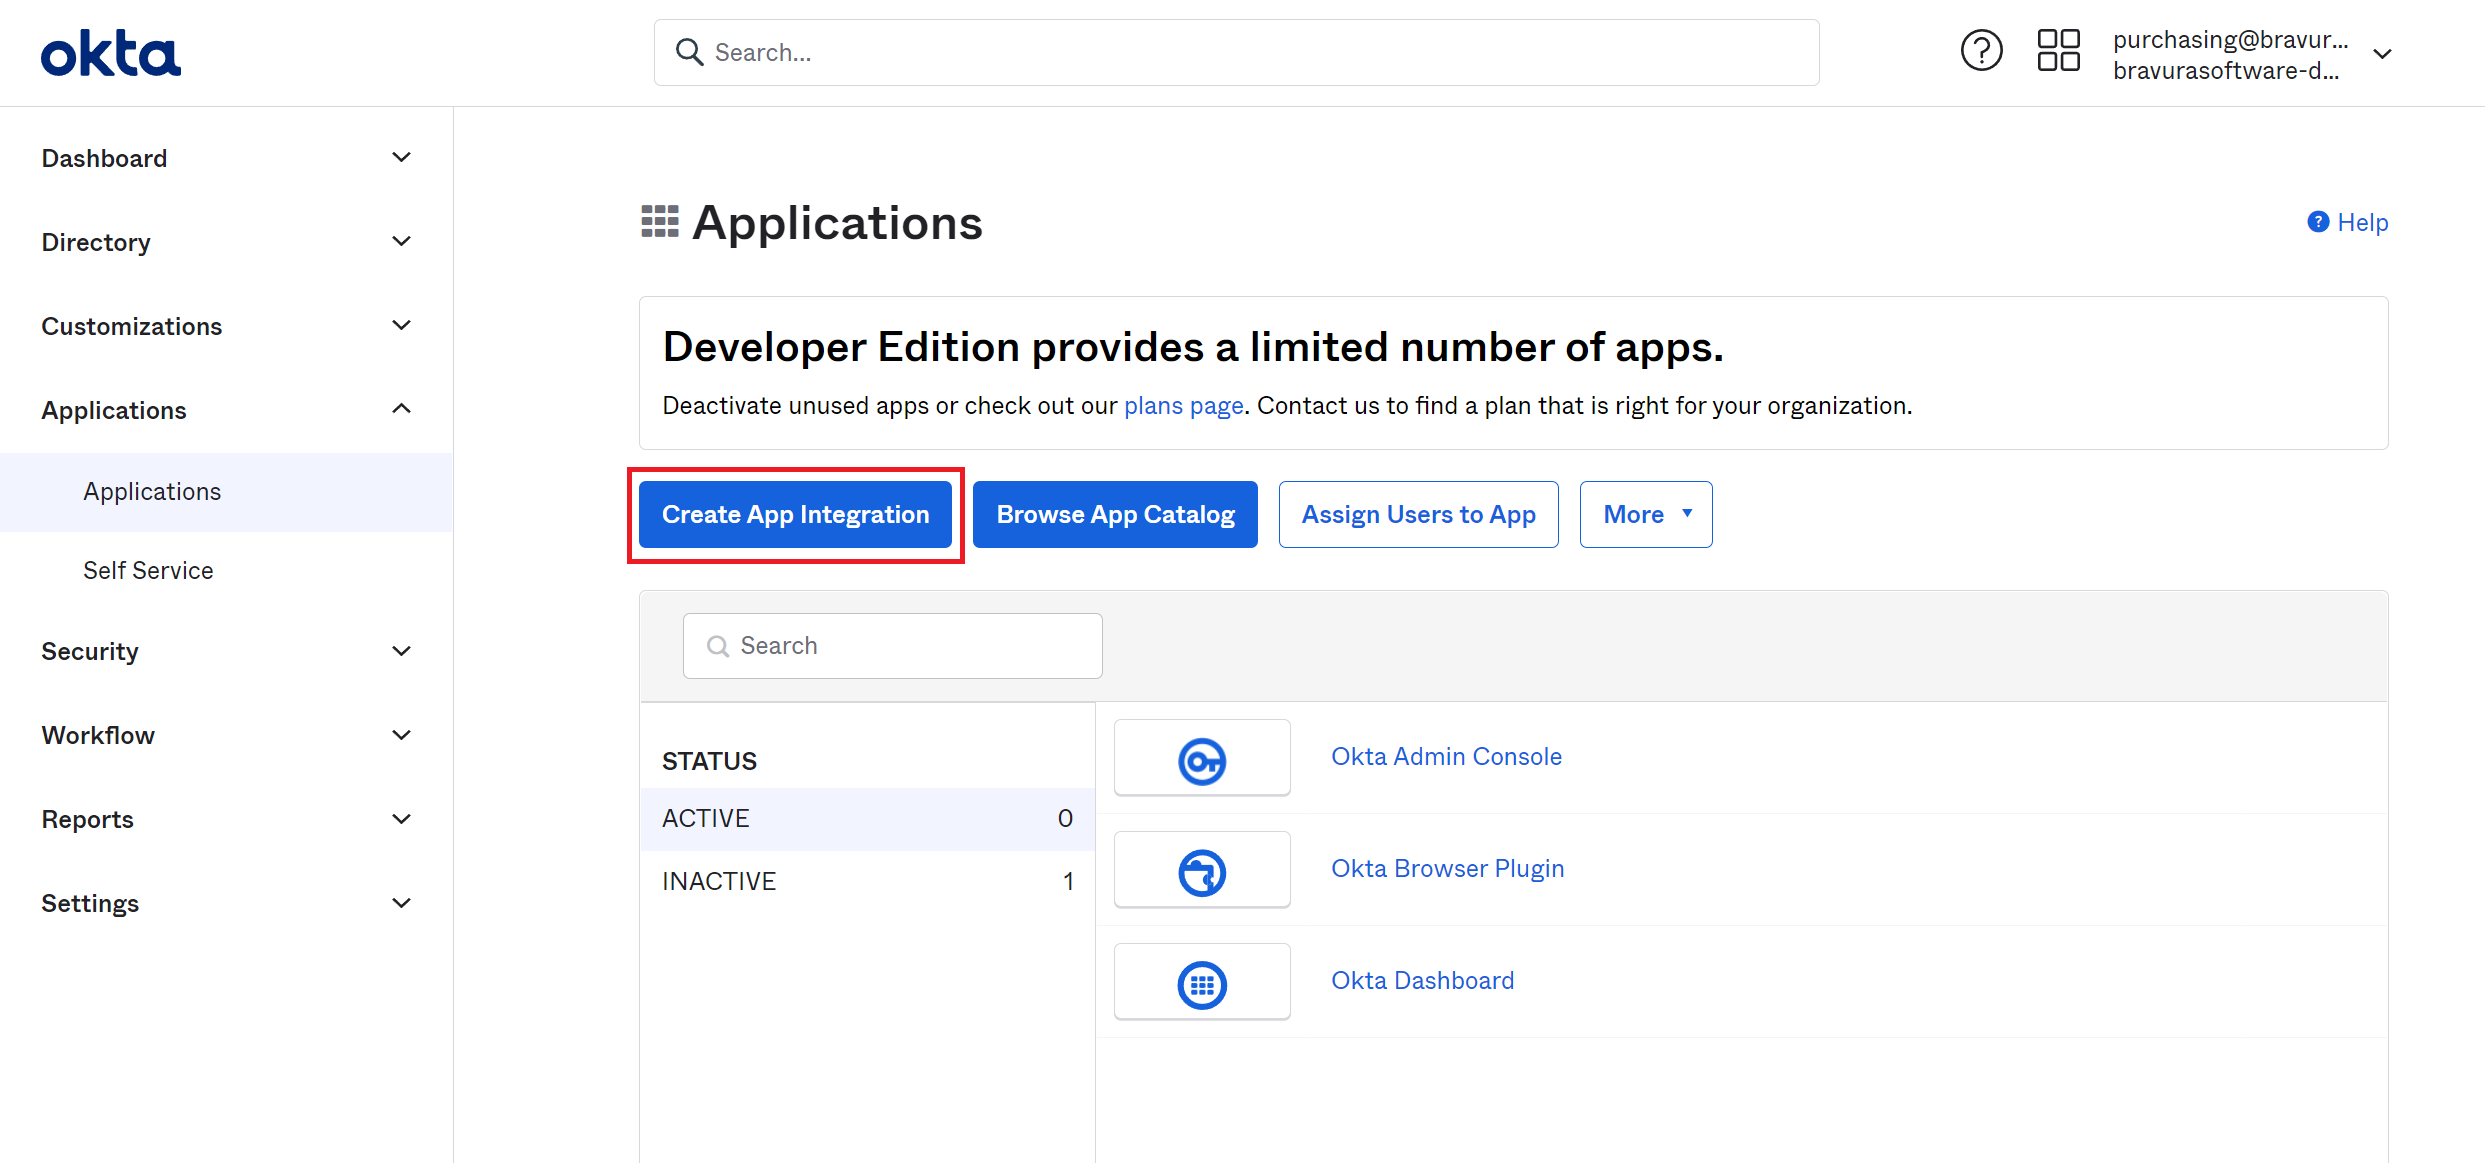The height and width of the screenshot is (1163, 2485).
Task: Select Security in the sidebar
Action: coord(90,652)
